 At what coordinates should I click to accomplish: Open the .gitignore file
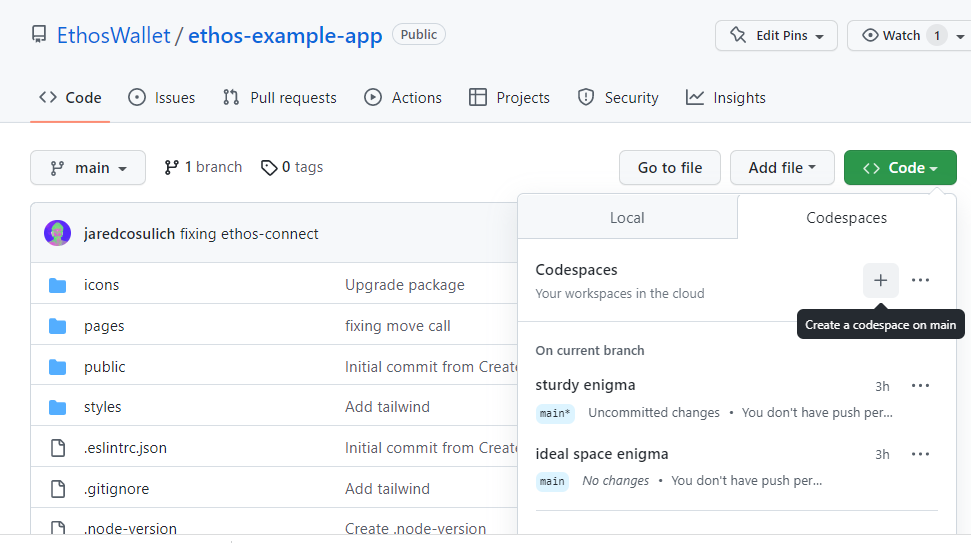click(116, 489)
